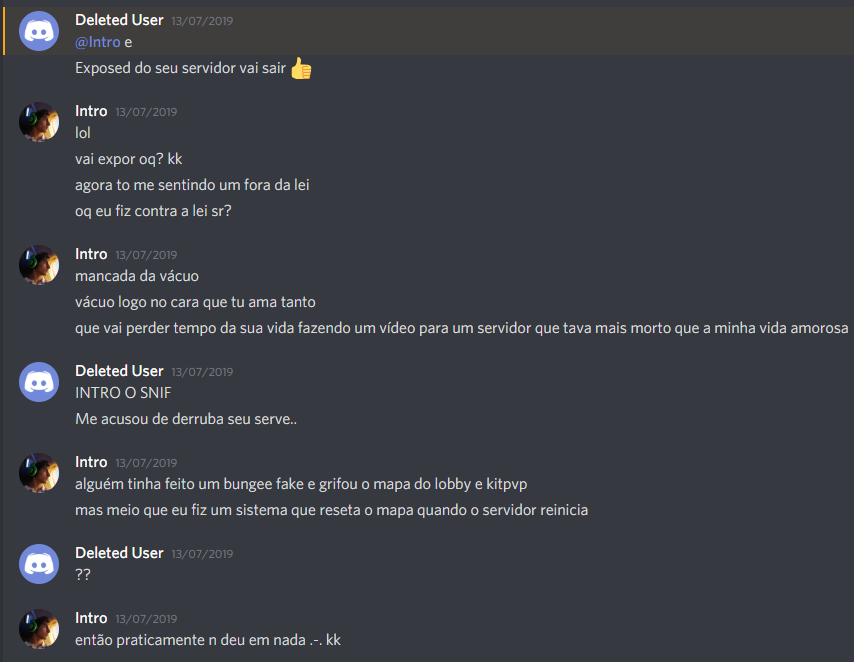854x662 pixels.
Task: Click the message 'vai expor oq? kk'
Action: tap(129, 159)
